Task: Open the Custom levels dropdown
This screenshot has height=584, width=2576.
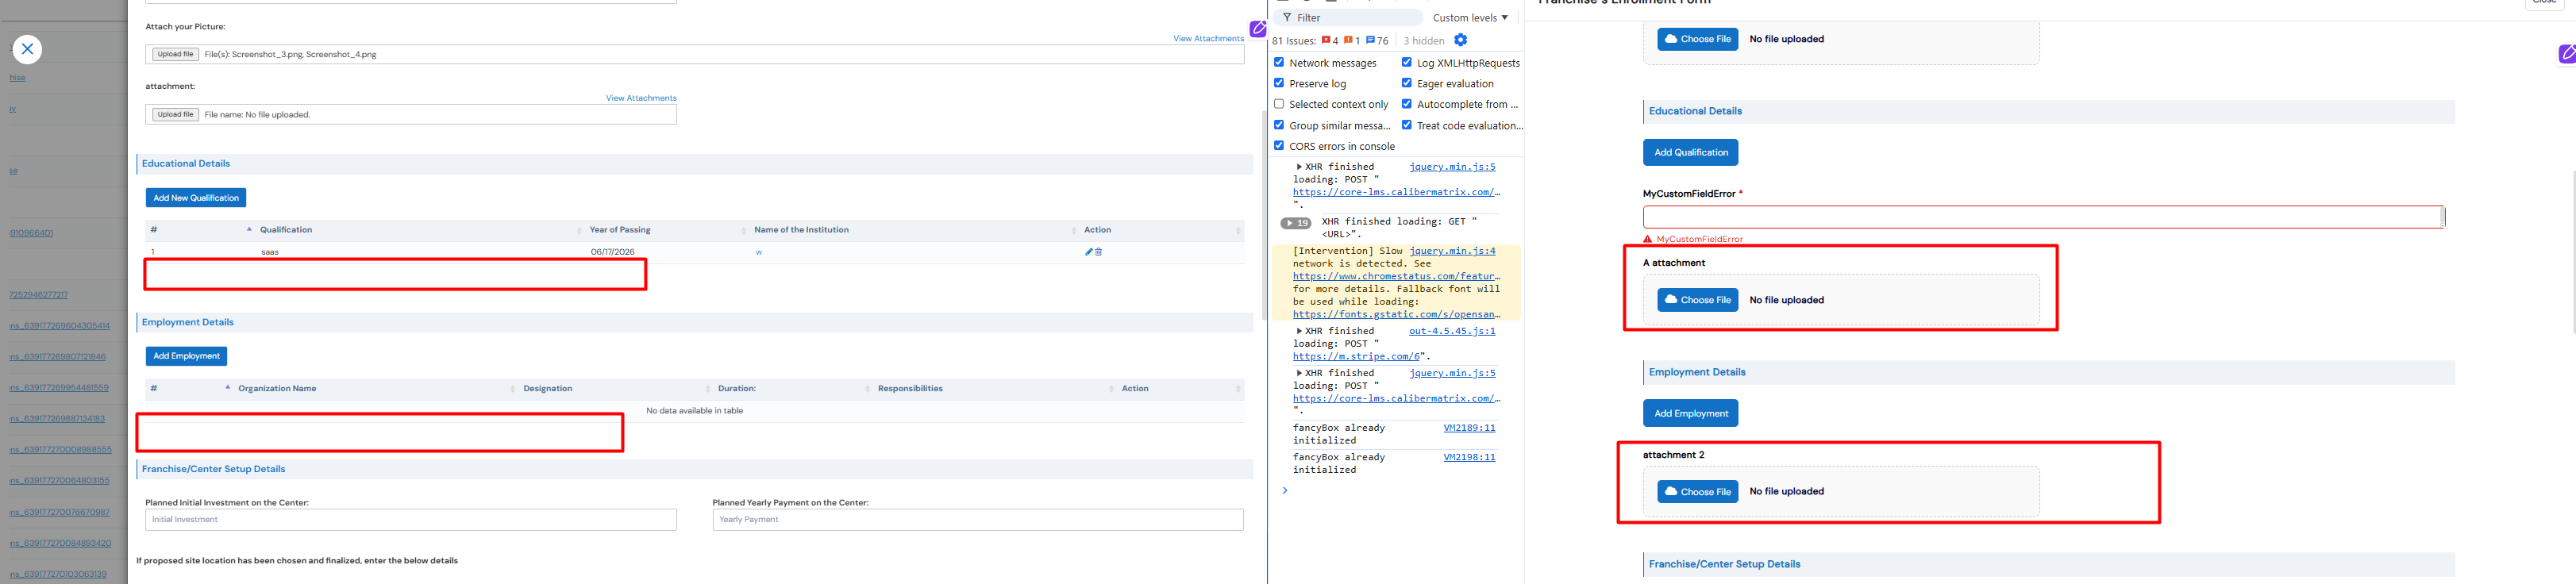Action: 1470,17
